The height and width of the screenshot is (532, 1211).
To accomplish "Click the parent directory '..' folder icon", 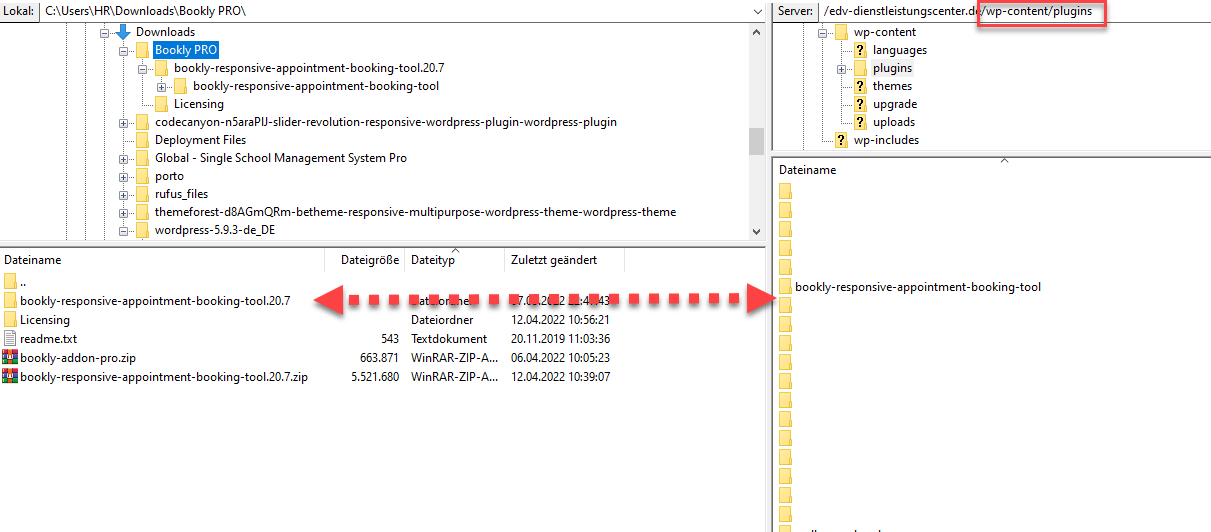I will point(10,282).
